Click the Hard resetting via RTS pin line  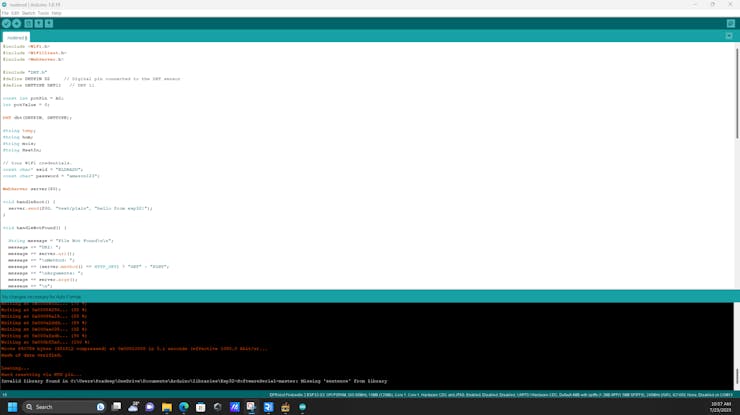click(41, 375)
